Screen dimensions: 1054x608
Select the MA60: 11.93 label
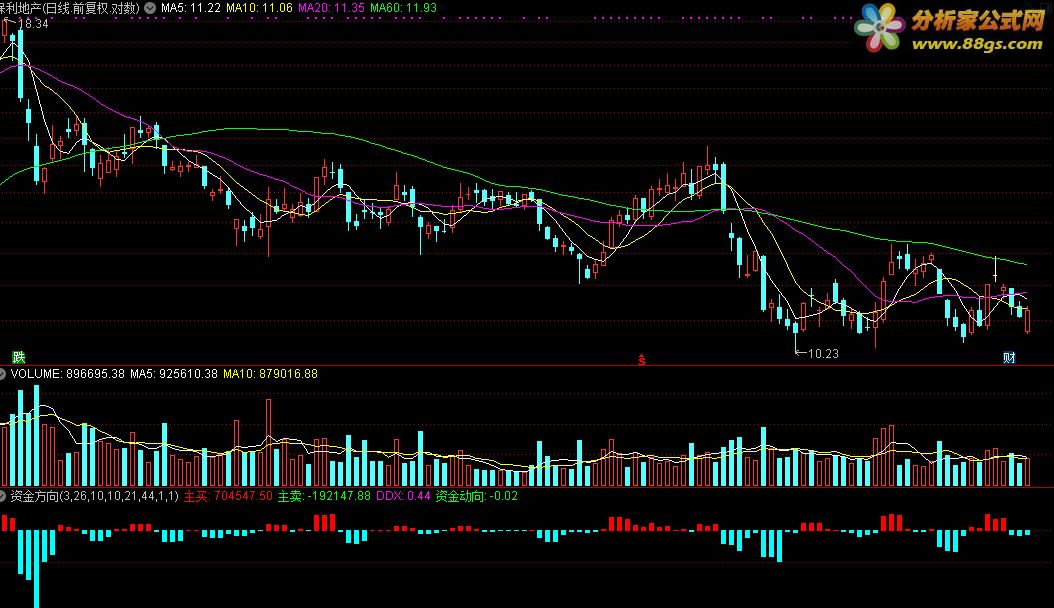403,8
